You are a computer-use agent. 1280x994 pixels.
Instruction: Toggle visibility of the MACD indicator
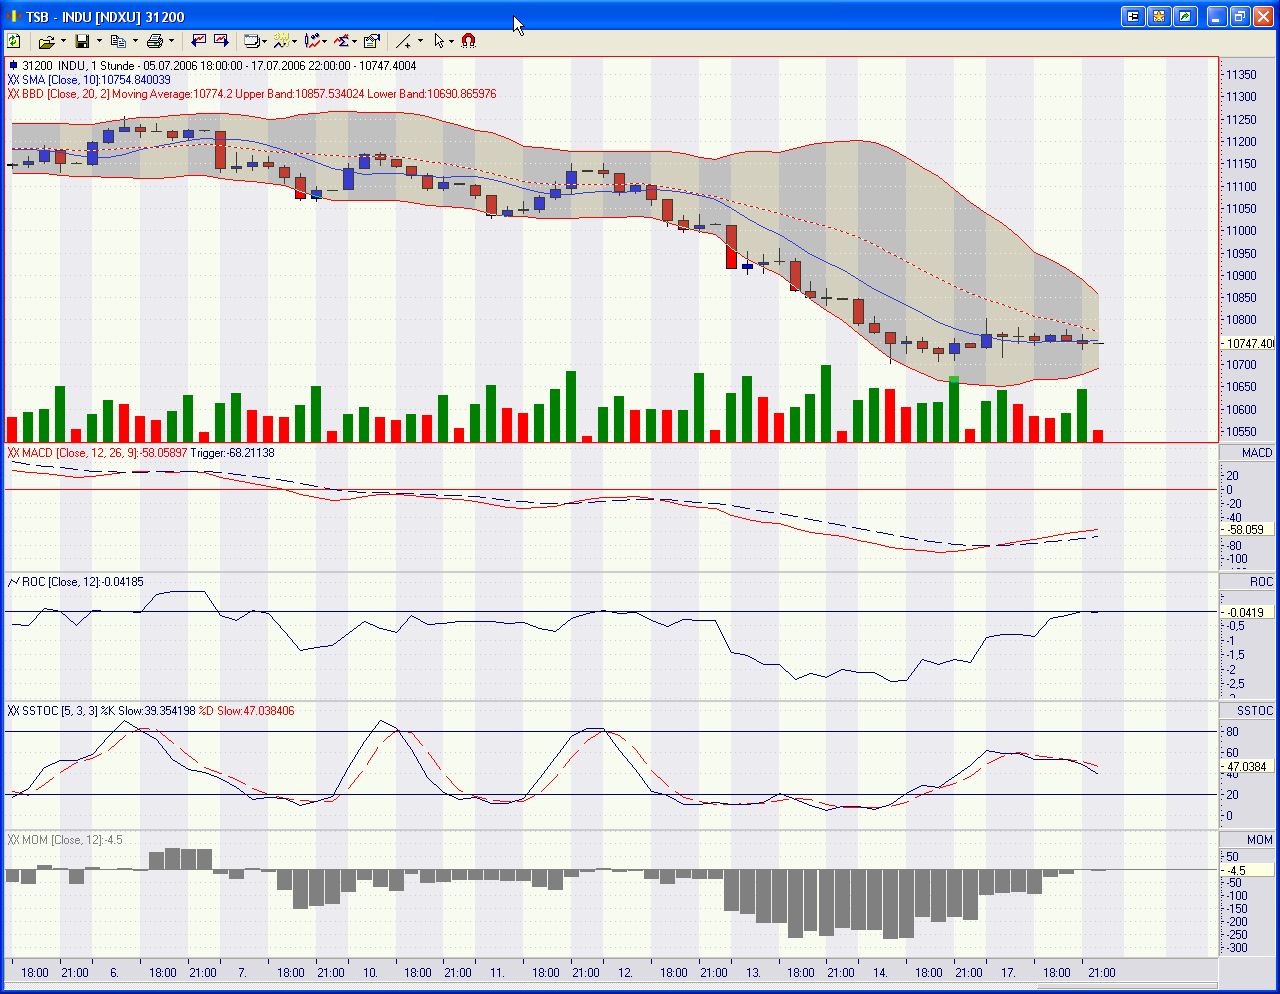(x=13, y=453)
